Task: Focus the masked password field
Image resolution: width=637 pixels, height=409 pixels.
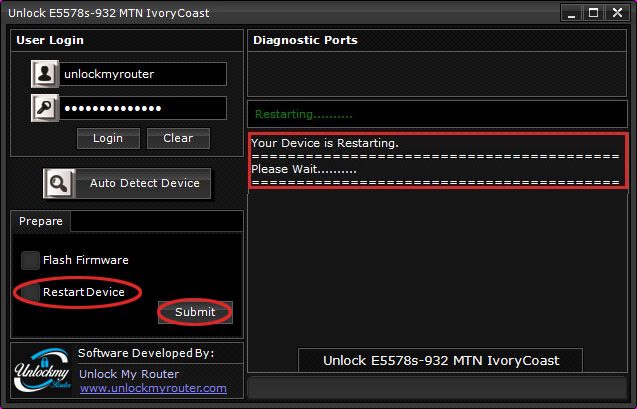Action: [x=143, y=108]
